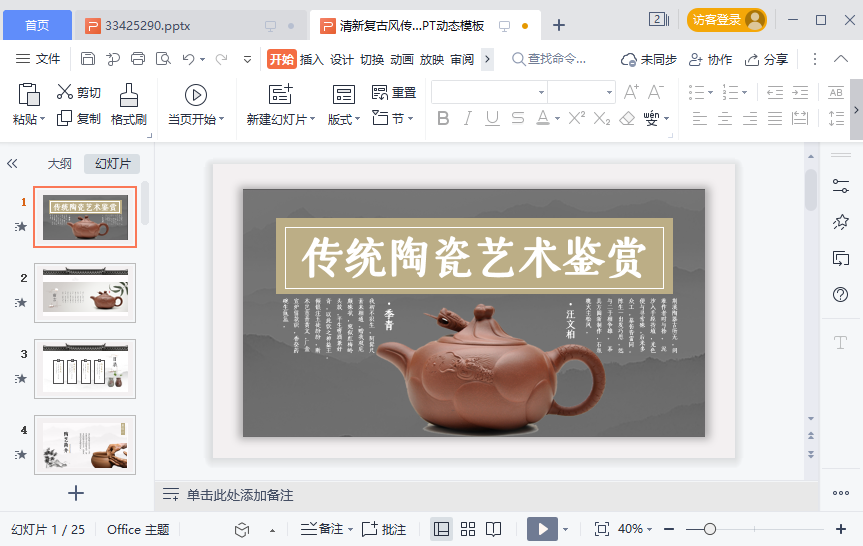Open font size dropdown
863x546 pixels.
tap(609, 92)
